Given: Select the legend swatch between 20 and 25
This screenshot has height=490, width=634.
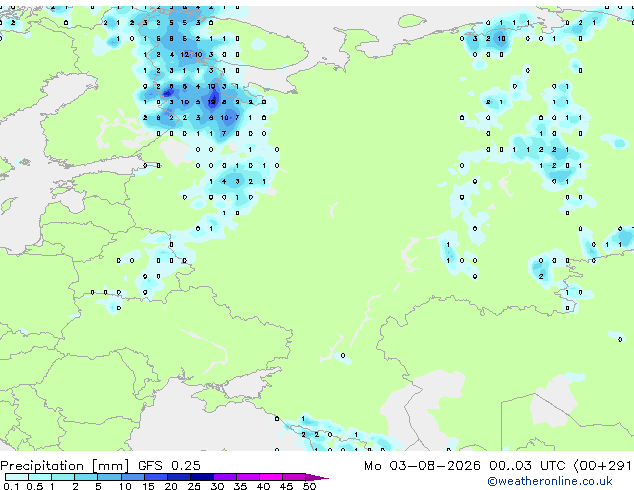Looking at the screenshot, I should [x=179, y=477].
